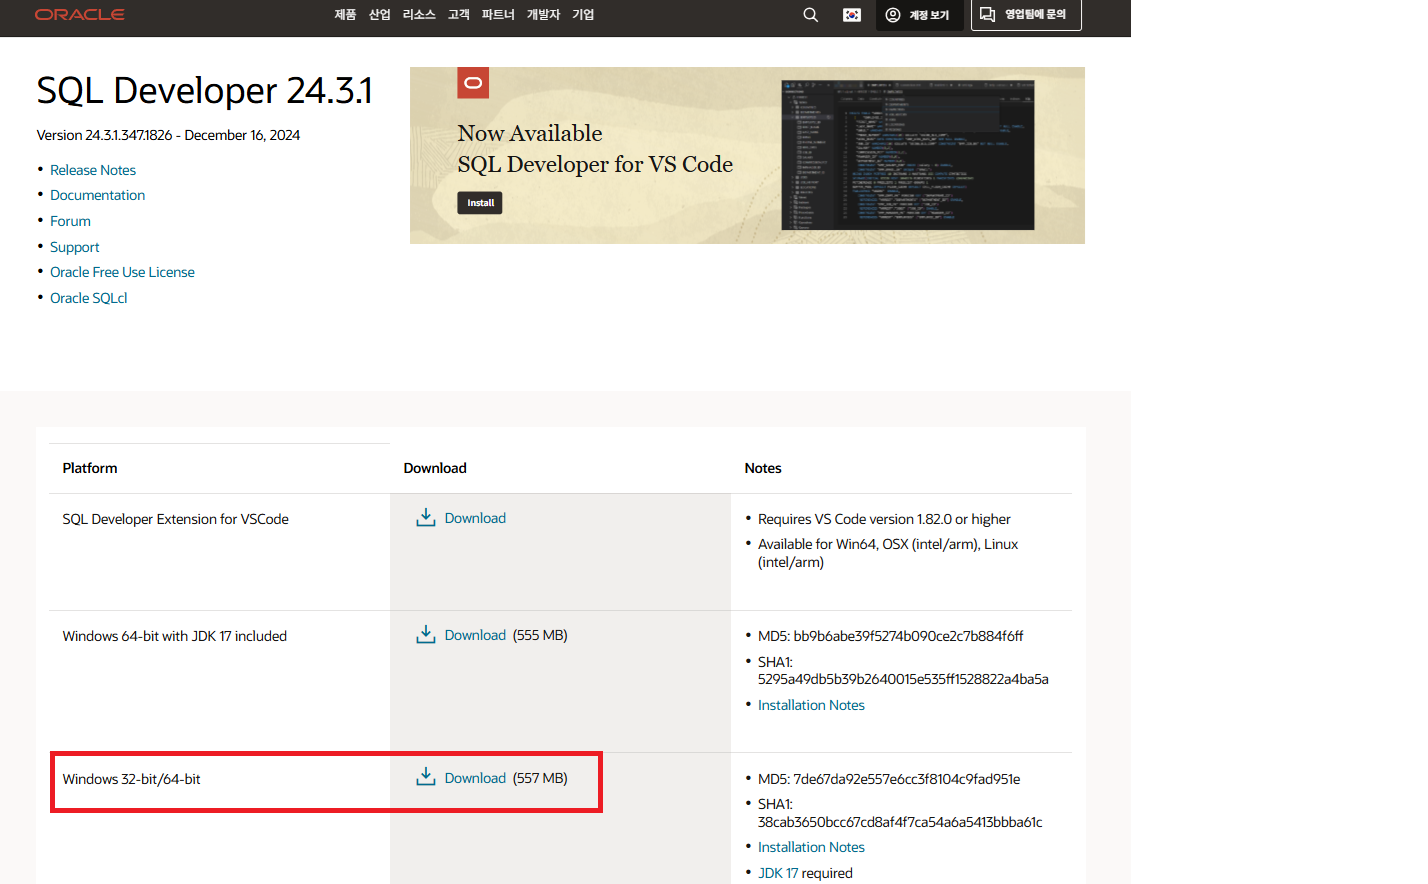The height and width of the screenshot is (884, 1428).
Task: Click Download link for Windows 32-bit/64-bit (557 MB)
Action: 475,778
